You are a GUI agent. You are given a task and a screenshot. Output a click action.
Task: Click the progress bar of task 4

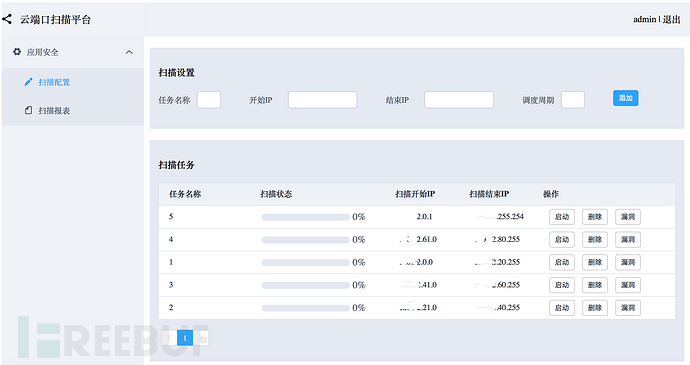305,240
